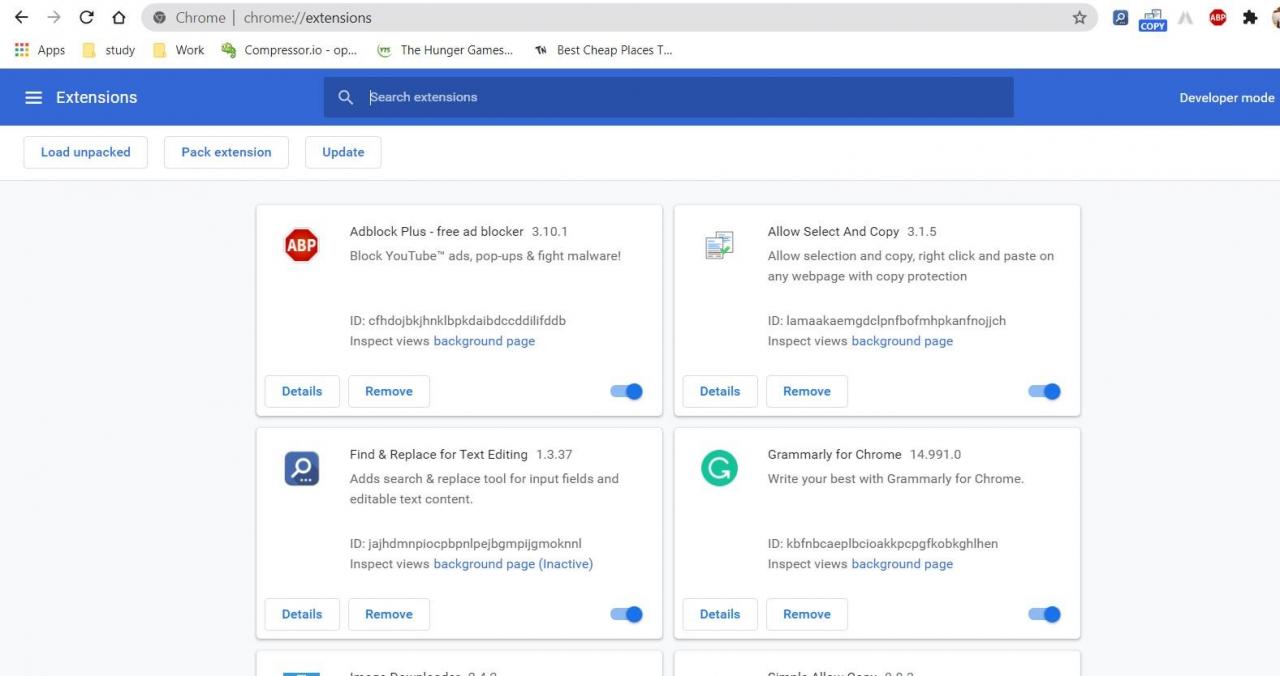Click the Find & Replace toolbar icon

point(1121,17)
